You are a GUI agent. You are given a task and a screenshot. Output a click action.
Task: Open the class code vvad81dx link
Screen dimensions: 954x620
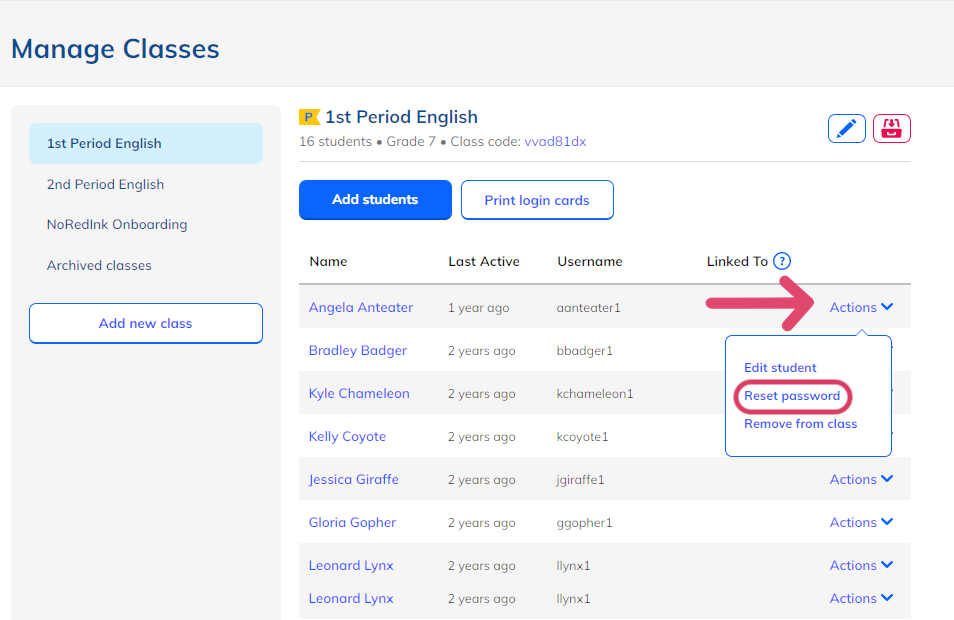tap(555, 142)
